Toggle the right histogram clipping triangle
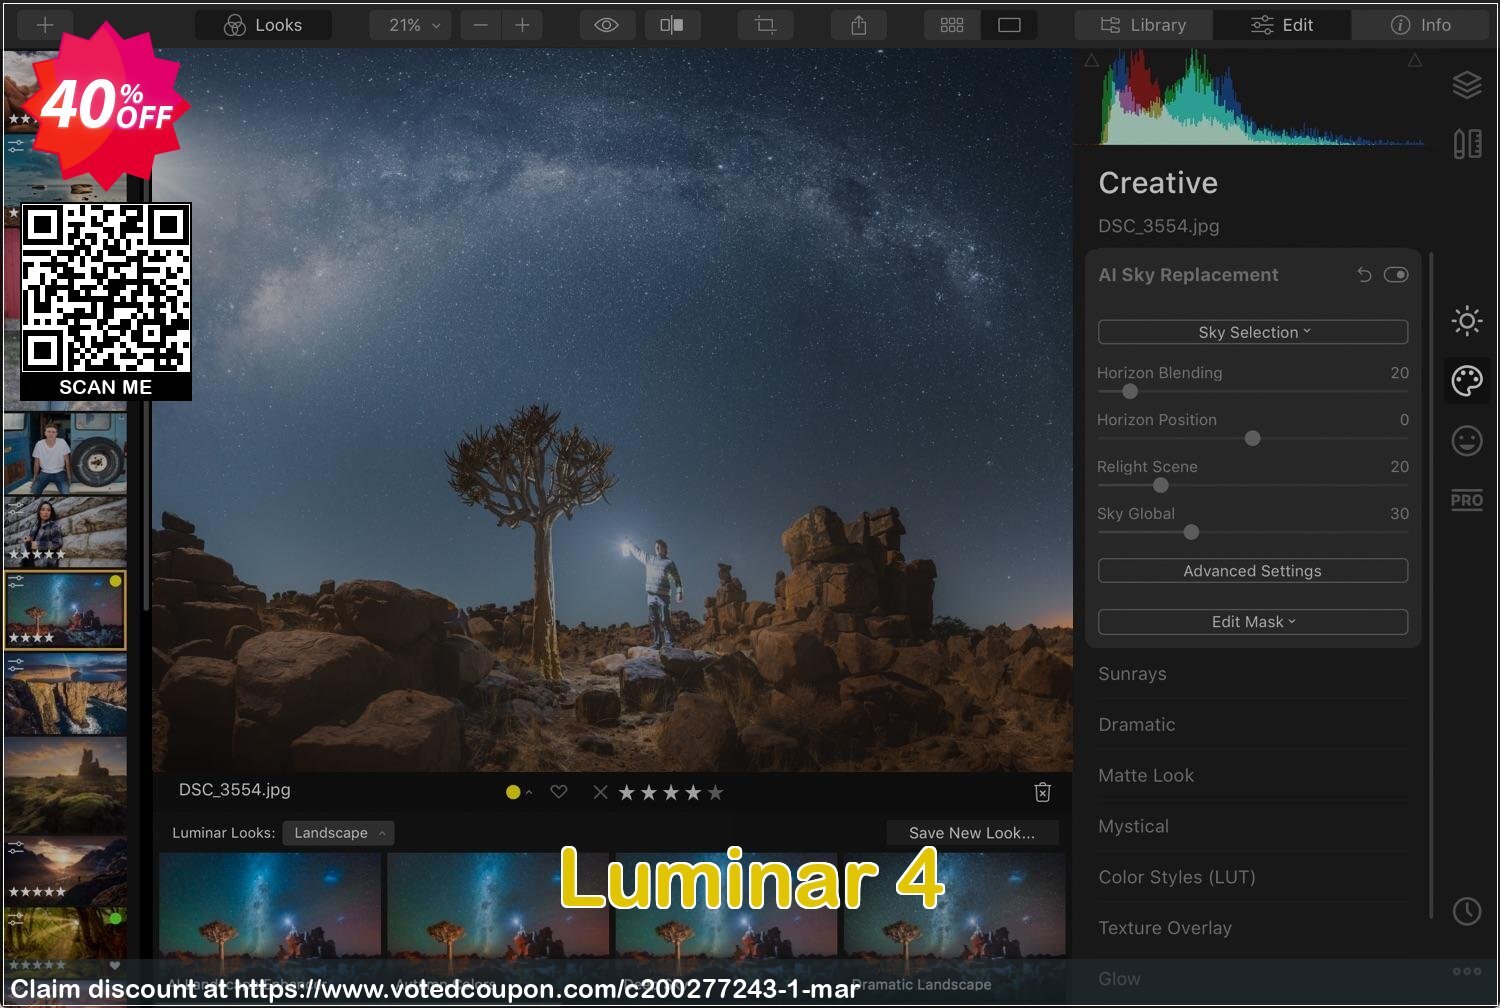 coord(1415,61)
